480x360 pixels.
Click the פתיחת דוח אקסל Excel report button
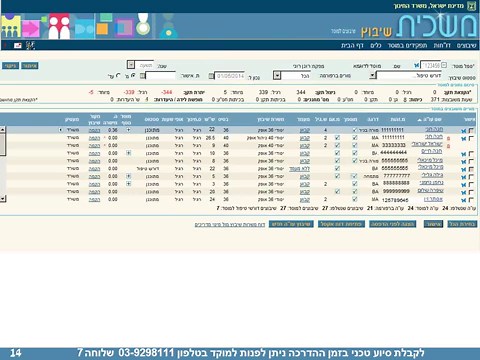click(341, 224)
